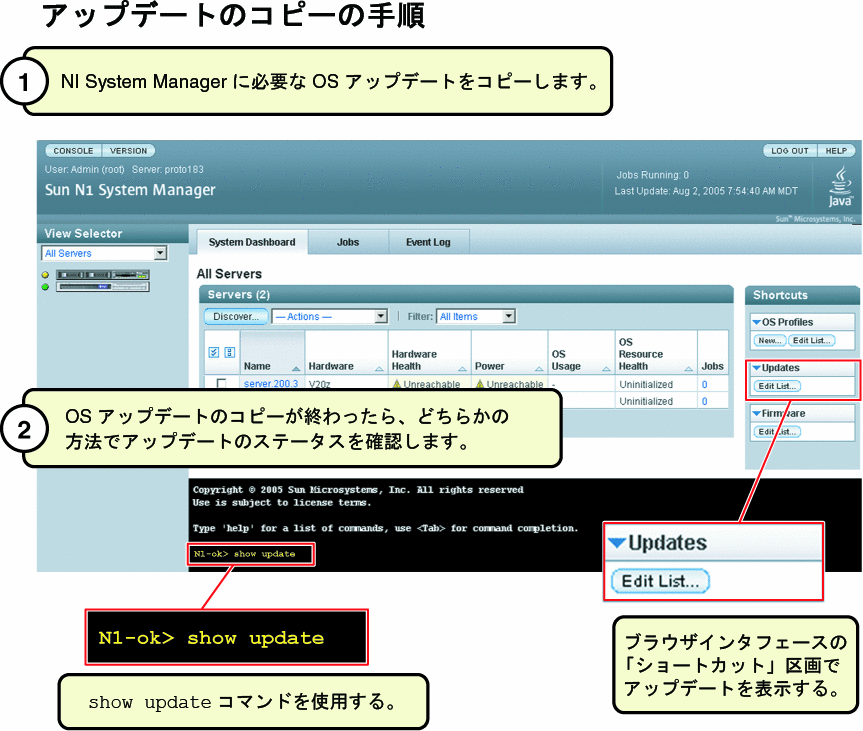The height and width of the screenshot is (731, 863).
Task: Click the deselect-all rows icon
Action: (230, 352)
